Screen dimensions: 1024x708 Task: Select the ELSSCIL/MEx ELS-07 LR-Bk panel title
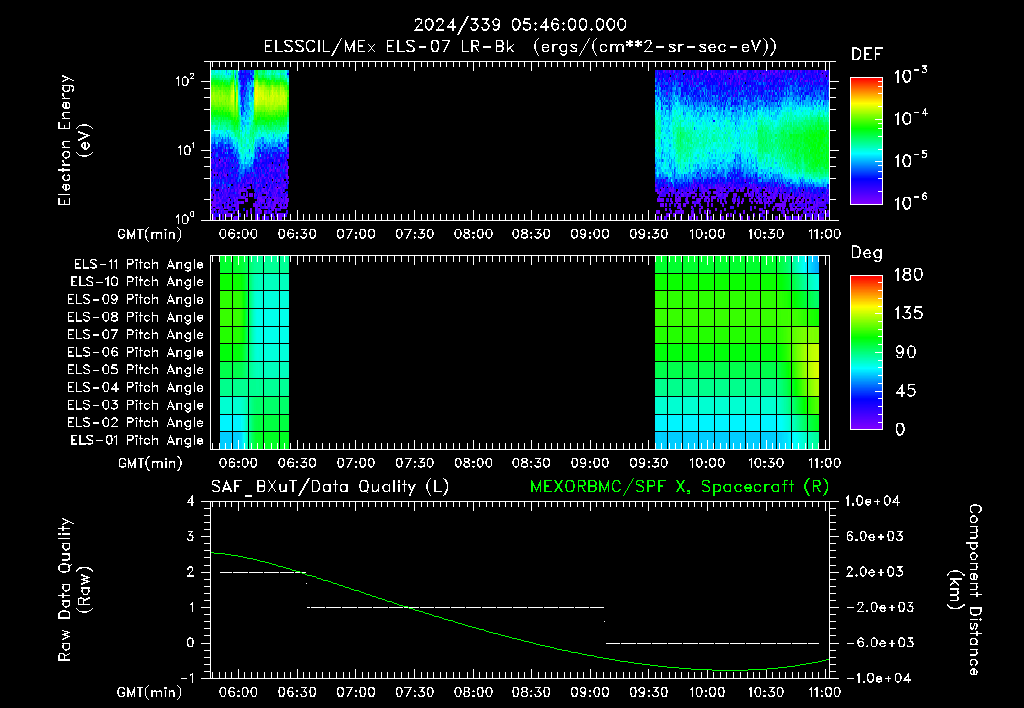(x=520, y=47)
